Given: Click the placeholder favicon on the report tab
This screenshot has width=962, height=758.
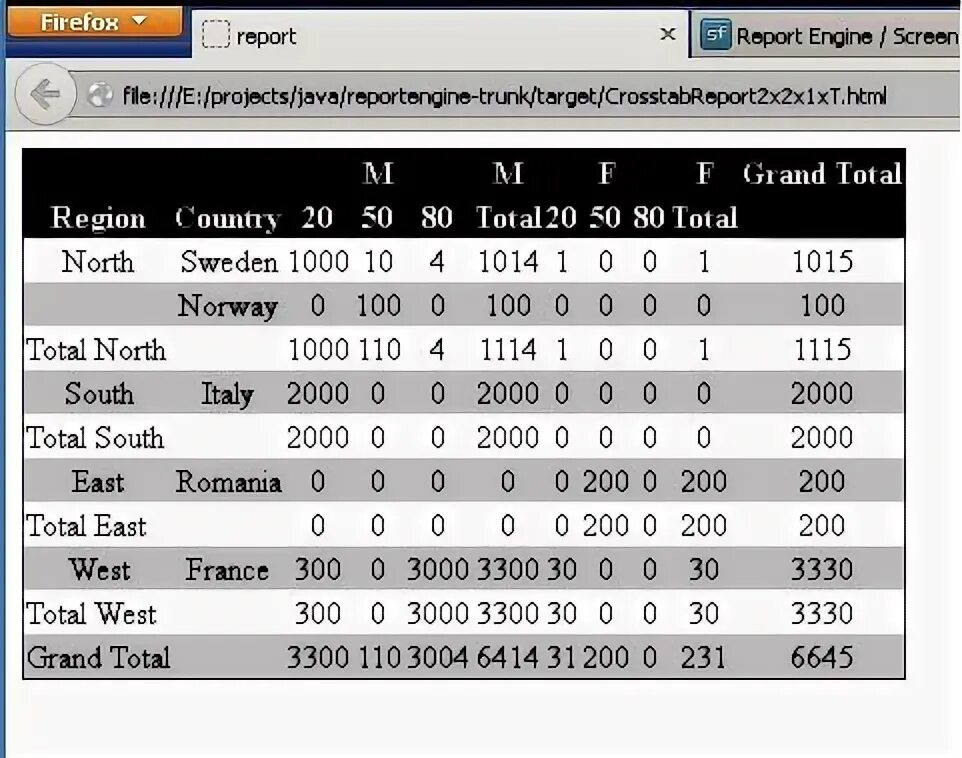Looking at the screenshot, I should (x=214, y=35).
